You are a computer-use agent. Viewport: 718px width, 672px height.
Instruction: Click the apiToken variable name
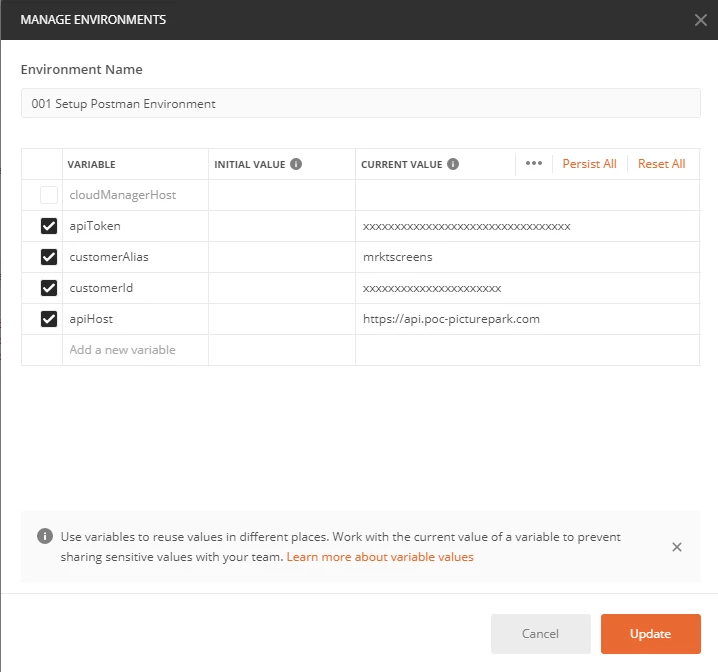point(95,226)
